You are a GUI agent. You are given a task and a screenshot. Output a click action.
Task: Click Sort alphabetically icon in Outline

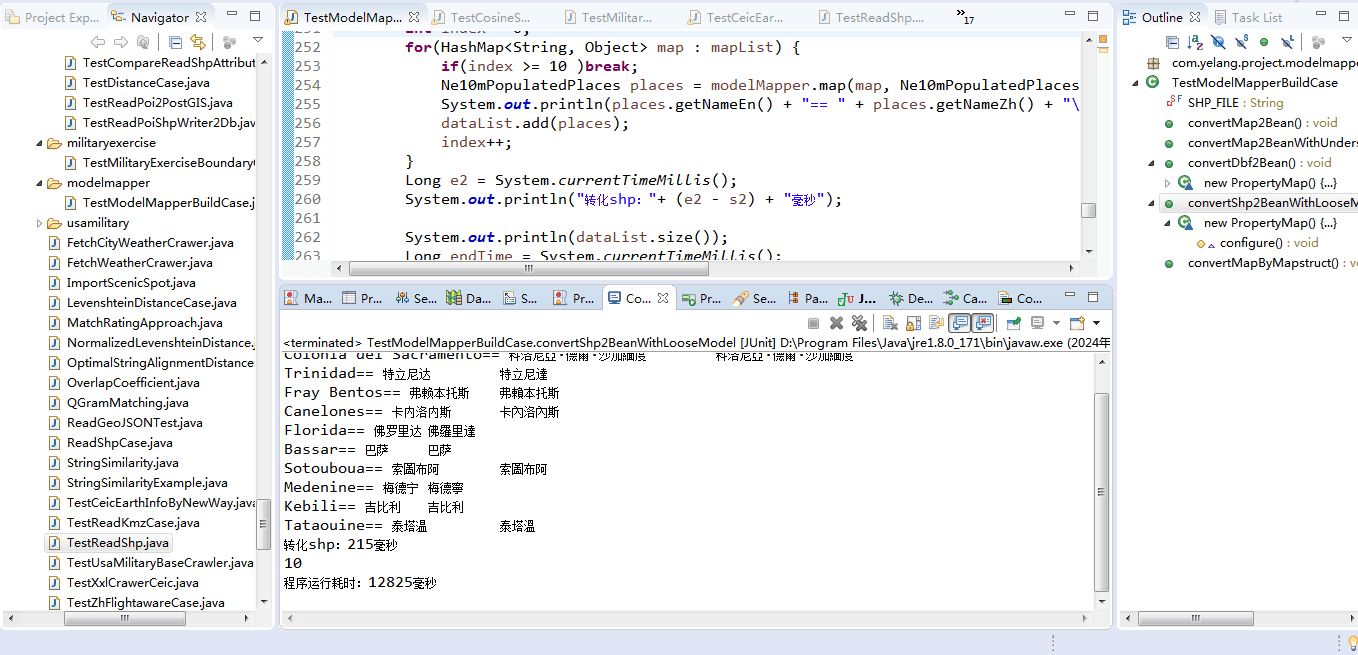pos(1195,42)
